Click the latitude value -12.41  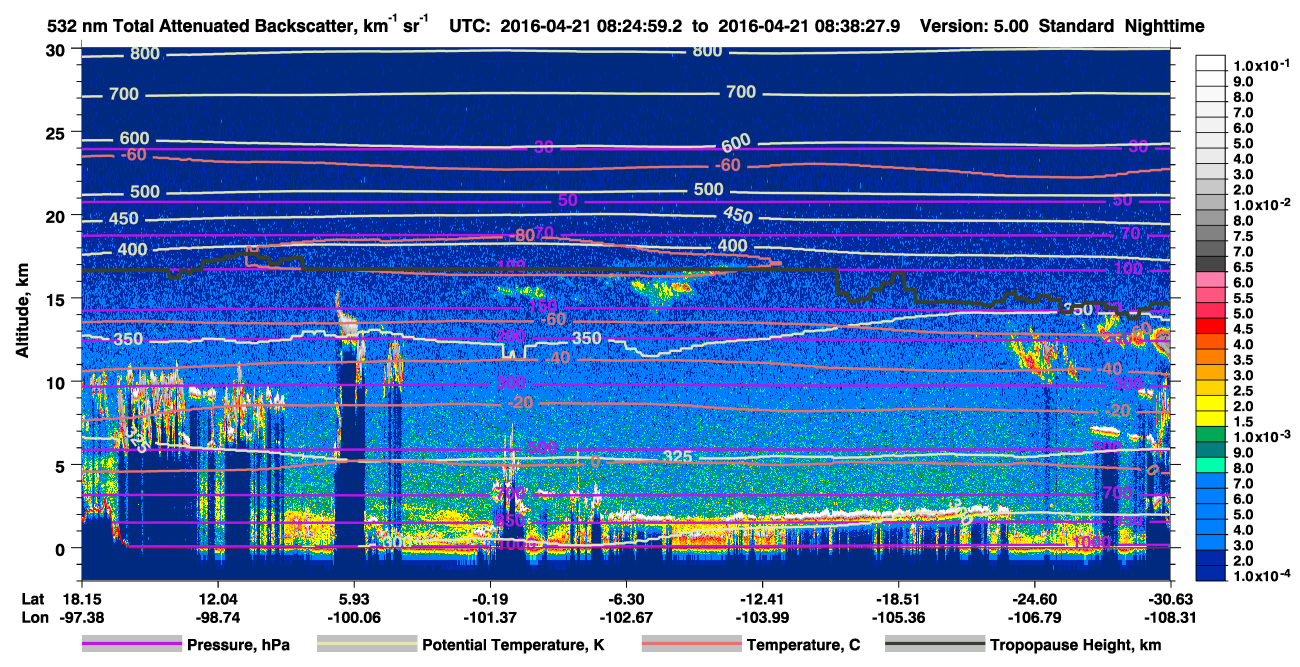[x=763, y=598]
